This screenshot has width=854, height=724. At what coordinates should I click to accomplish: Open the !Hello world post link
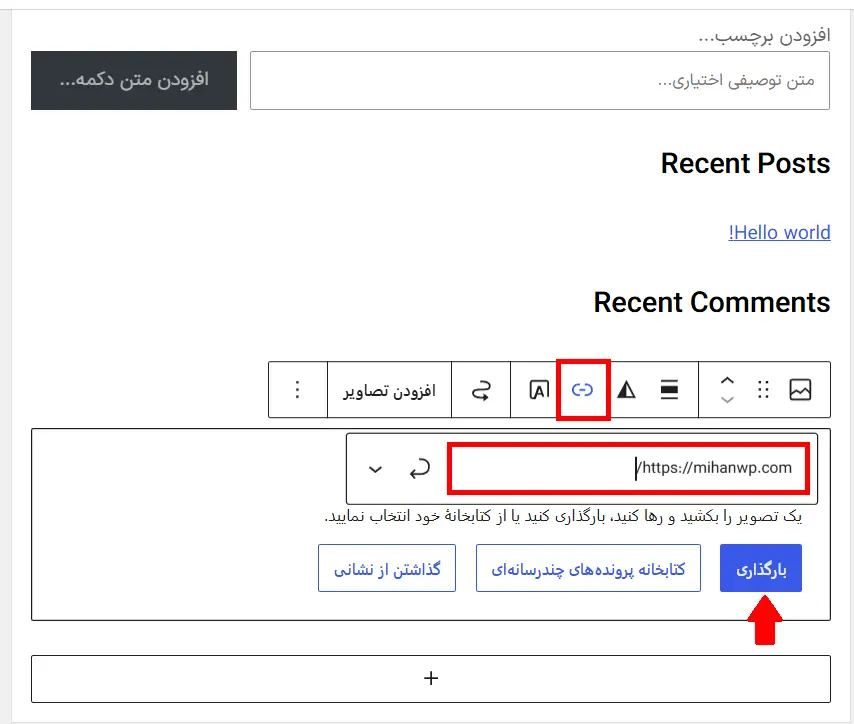(x=779, y=233)
